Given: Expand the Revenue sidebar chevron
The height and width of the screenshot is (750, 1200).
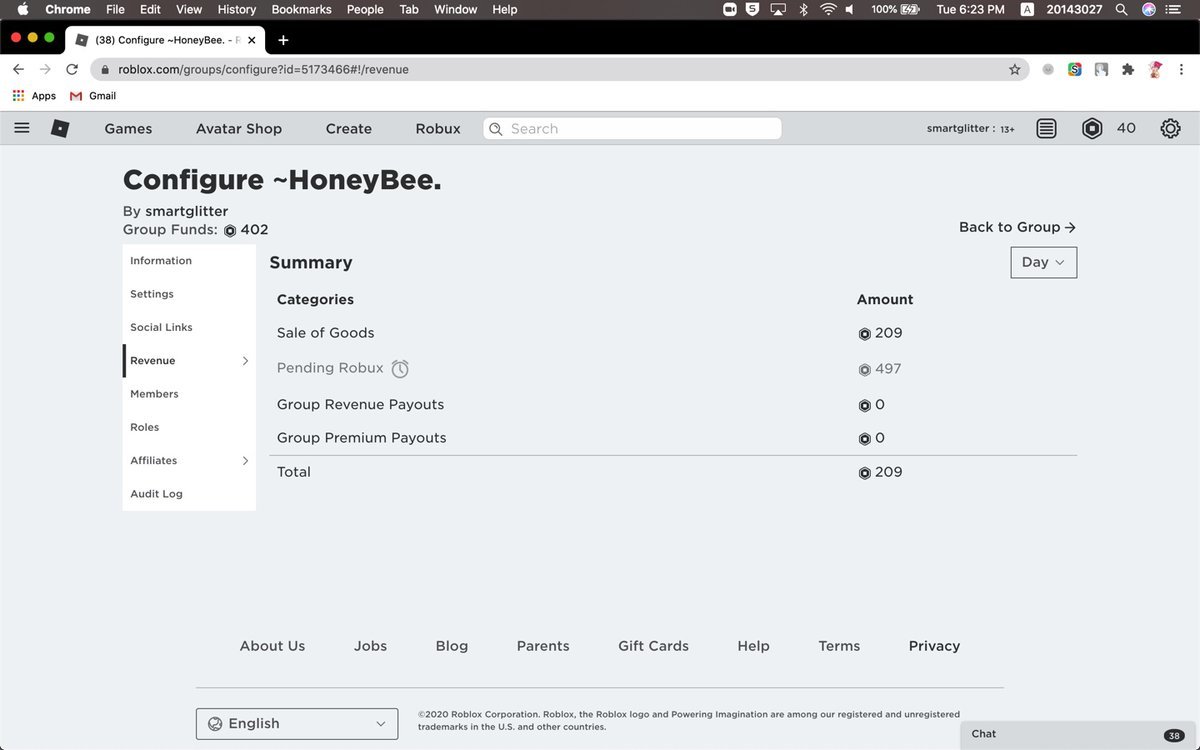Looking at the screenshot, I should [x=245, y=361].
